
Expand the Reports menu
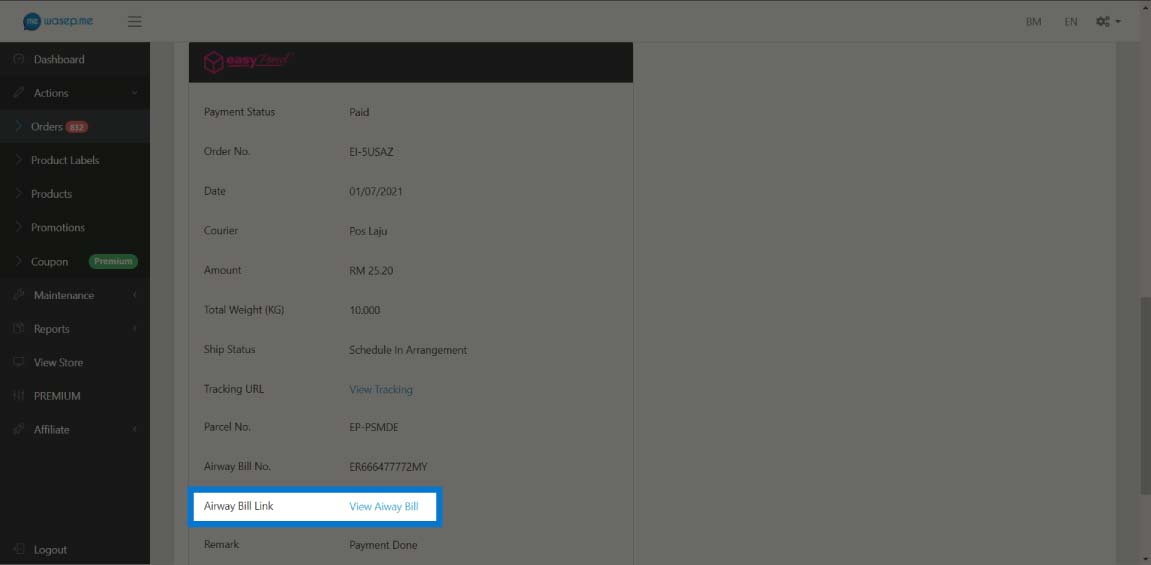click(x=75, y=329)
